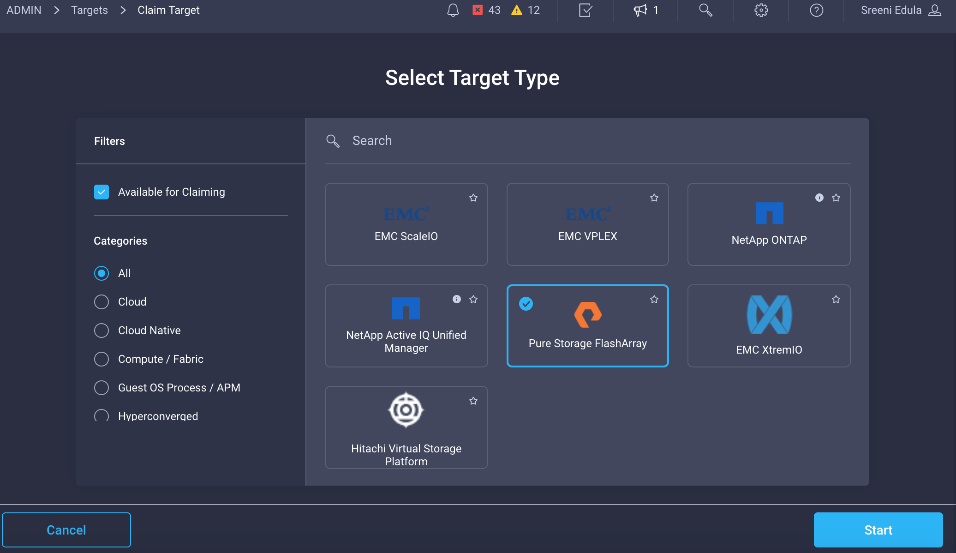Open the Sreeni Edula user profile
This screenshot has width=956, height=553.
click(901, 10)
